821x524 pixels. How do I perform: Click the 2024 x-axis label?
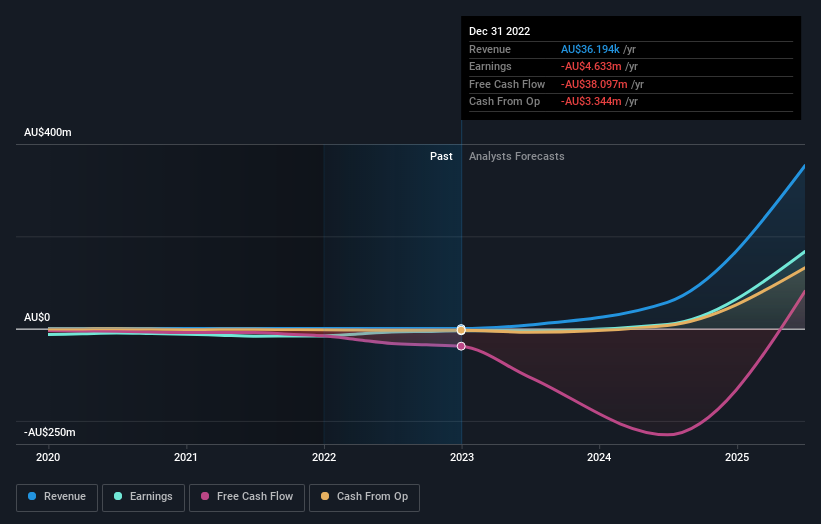point(599,457)
